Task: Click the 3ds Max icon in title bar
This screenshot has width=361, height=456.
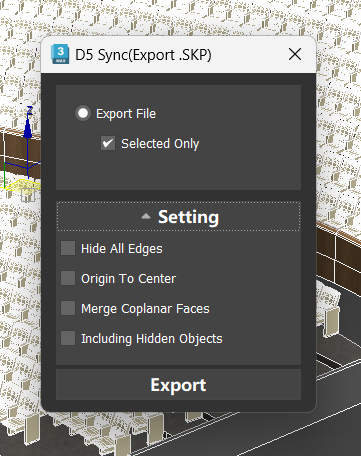Action: tap(60, 54)
